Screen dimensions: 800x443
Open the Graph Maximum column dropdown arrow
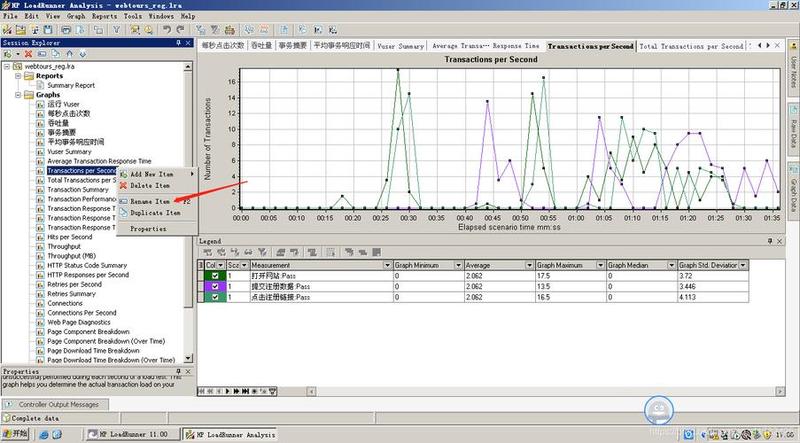601,265
